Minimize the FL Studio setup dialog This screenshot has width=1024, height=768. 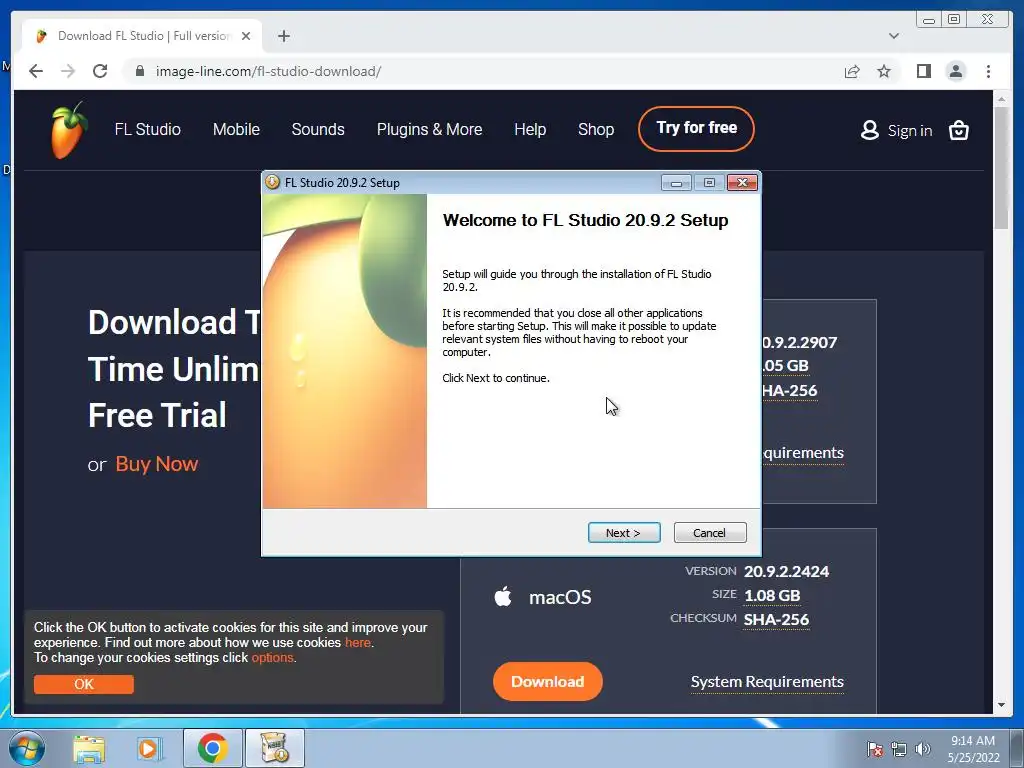click(x=676, y=183)
